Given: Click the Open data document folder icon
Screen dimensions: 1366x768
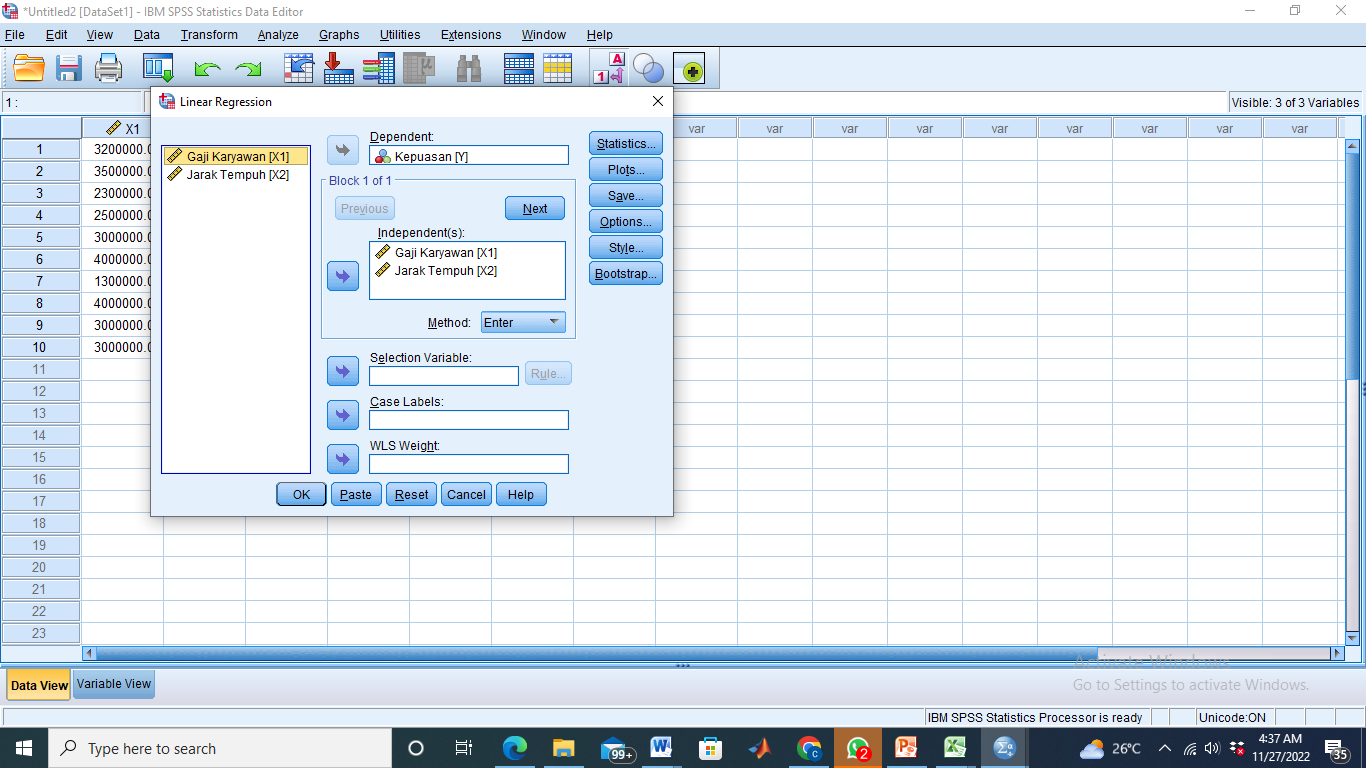Looking at the screenshot, I should pos(29,68).
